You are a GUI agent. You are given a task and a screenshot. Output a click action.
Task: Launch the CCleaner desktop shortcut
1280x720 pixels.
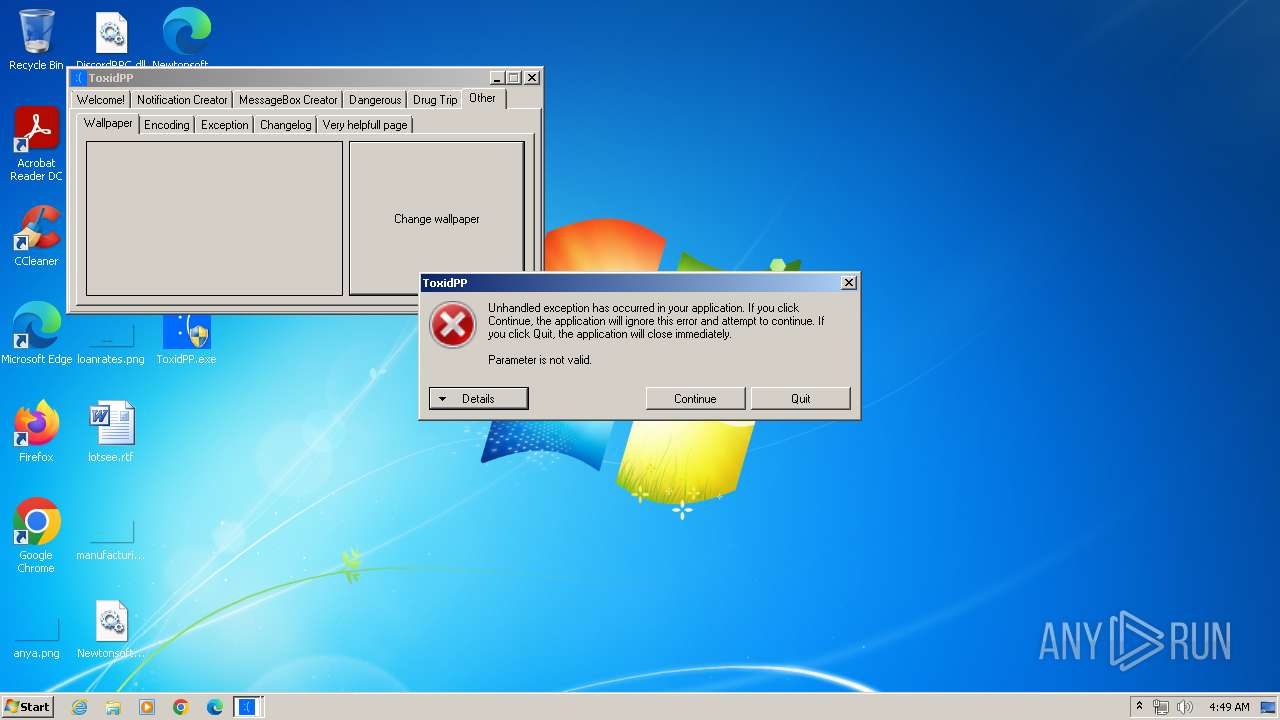(x=36, y=236)
